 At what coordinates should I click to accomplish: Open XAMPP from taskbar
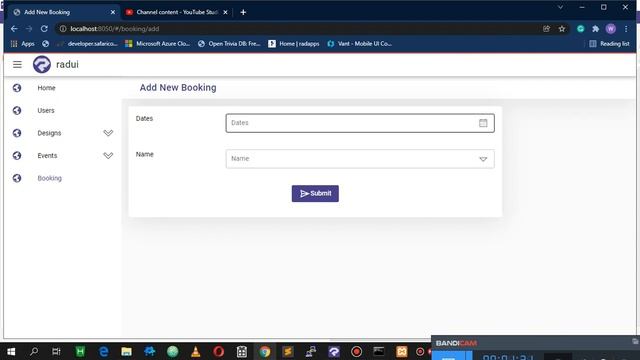[x=402, y=351]
